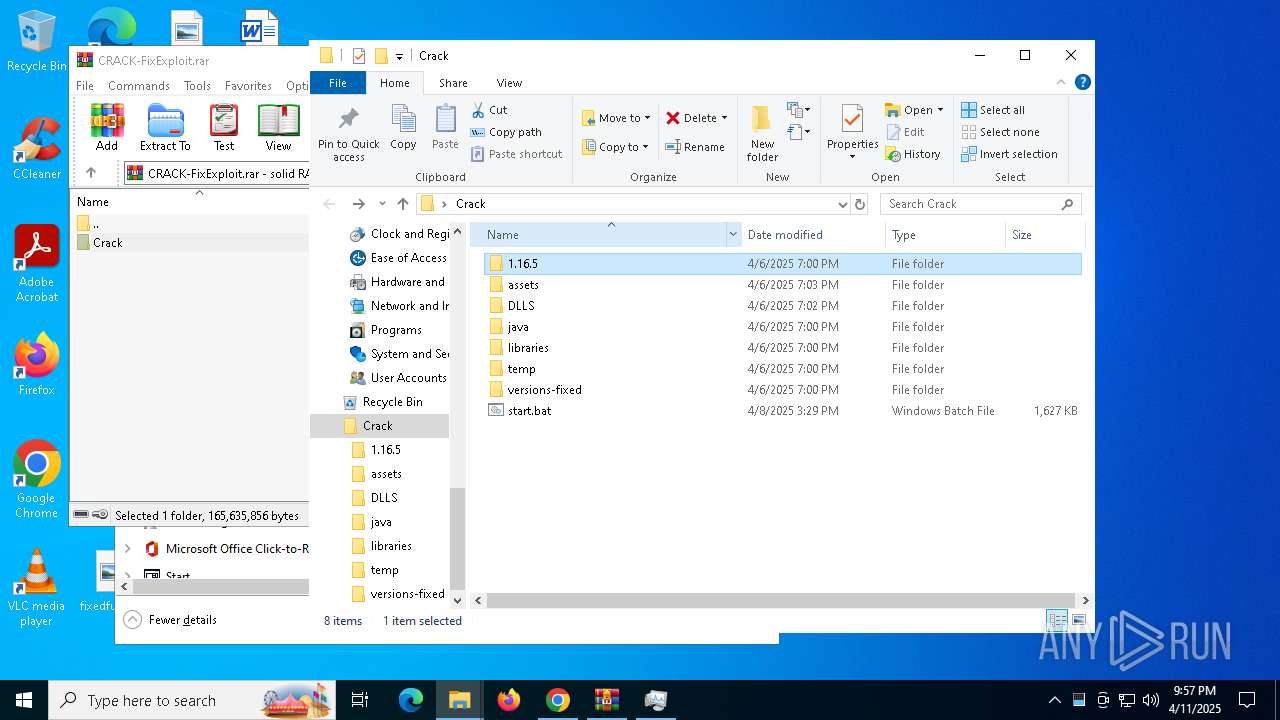Click Select all in ribbon

(993, 110)
